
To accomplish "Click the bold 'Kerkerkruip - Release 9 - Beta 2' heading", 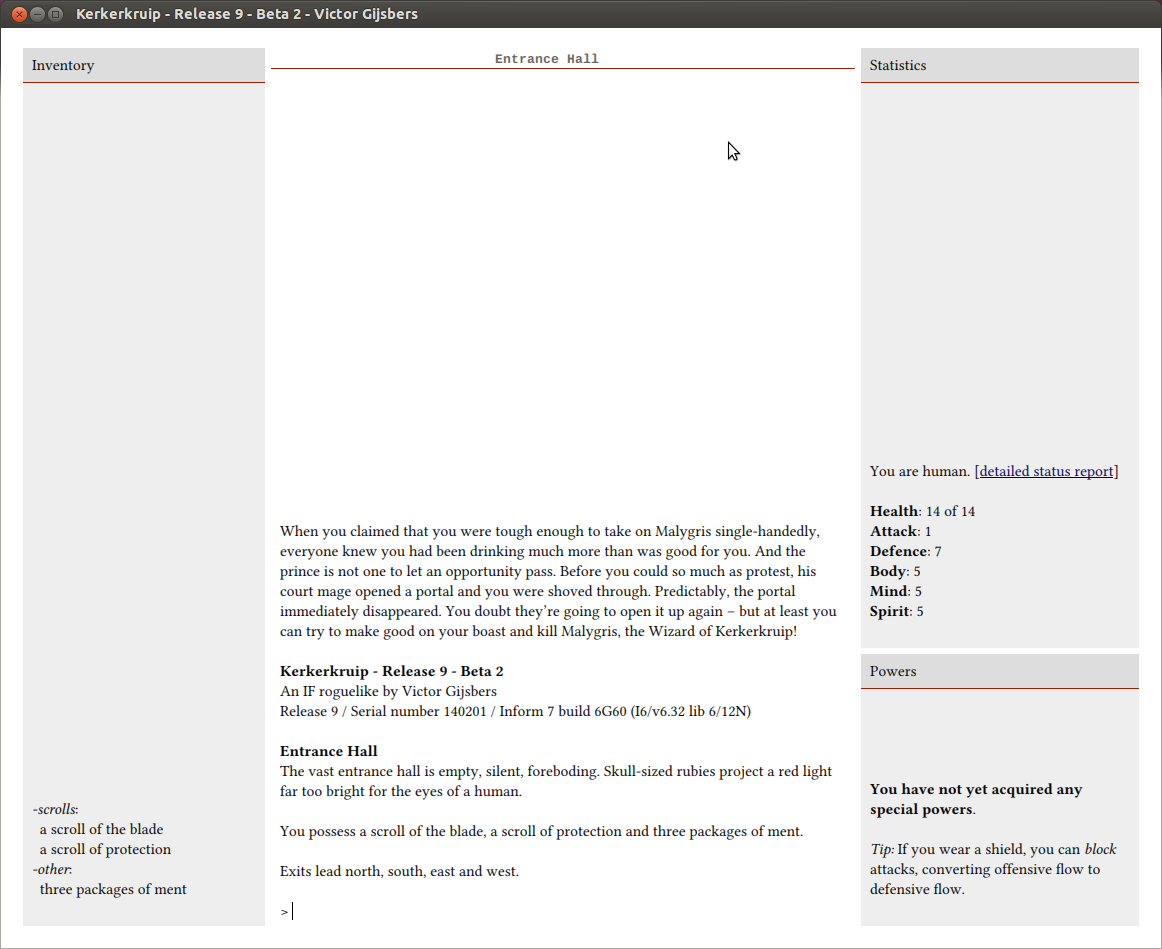I will pos(391,671).
